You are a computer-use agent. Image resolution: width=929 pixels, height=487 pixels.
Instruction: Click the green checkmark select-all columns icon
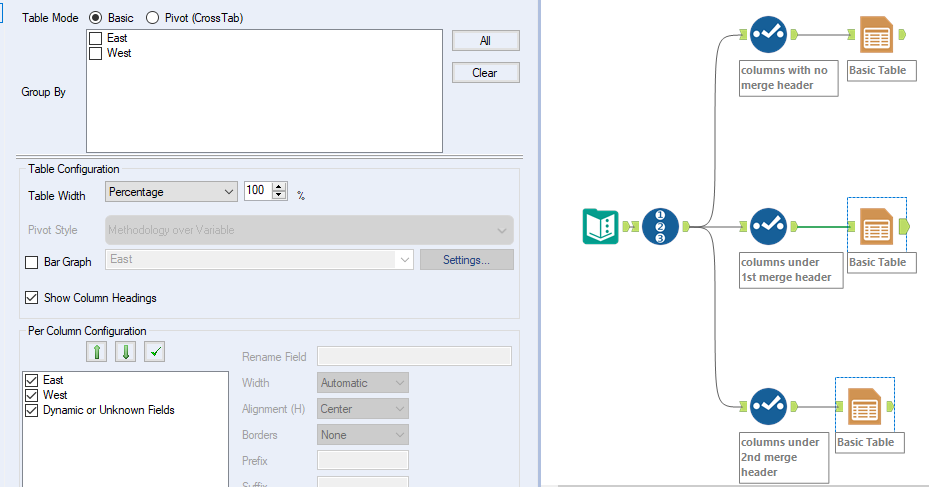pos(155,352)
